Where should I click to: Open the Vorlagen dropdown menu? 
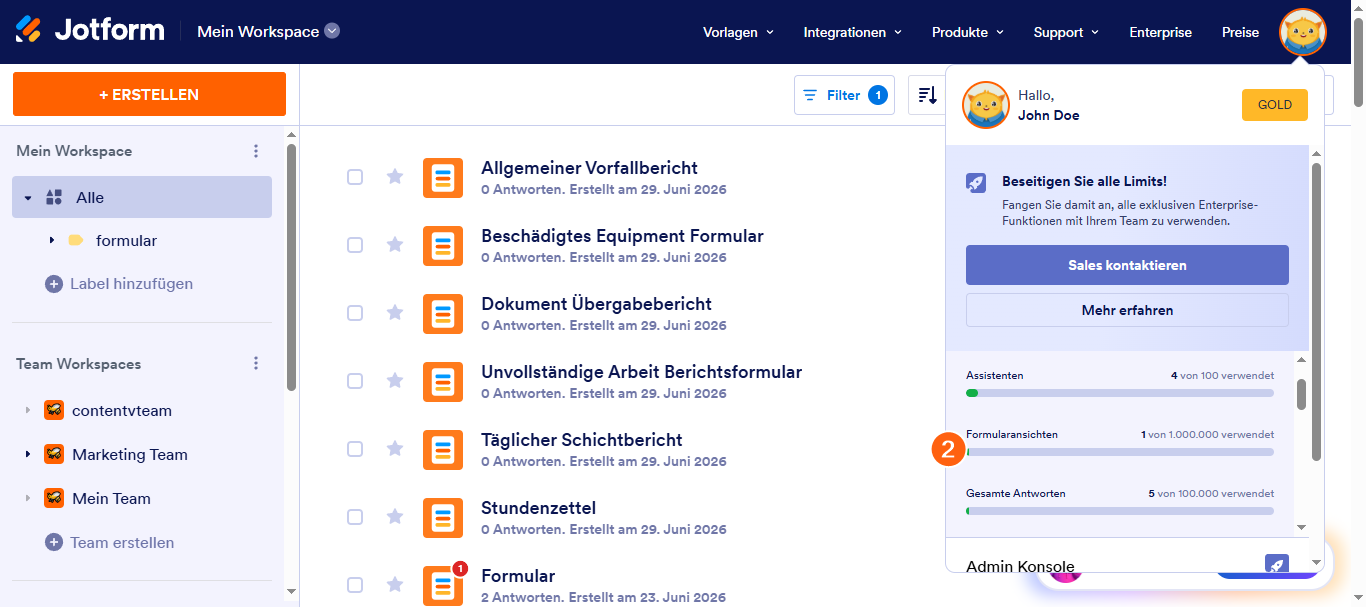739,32
